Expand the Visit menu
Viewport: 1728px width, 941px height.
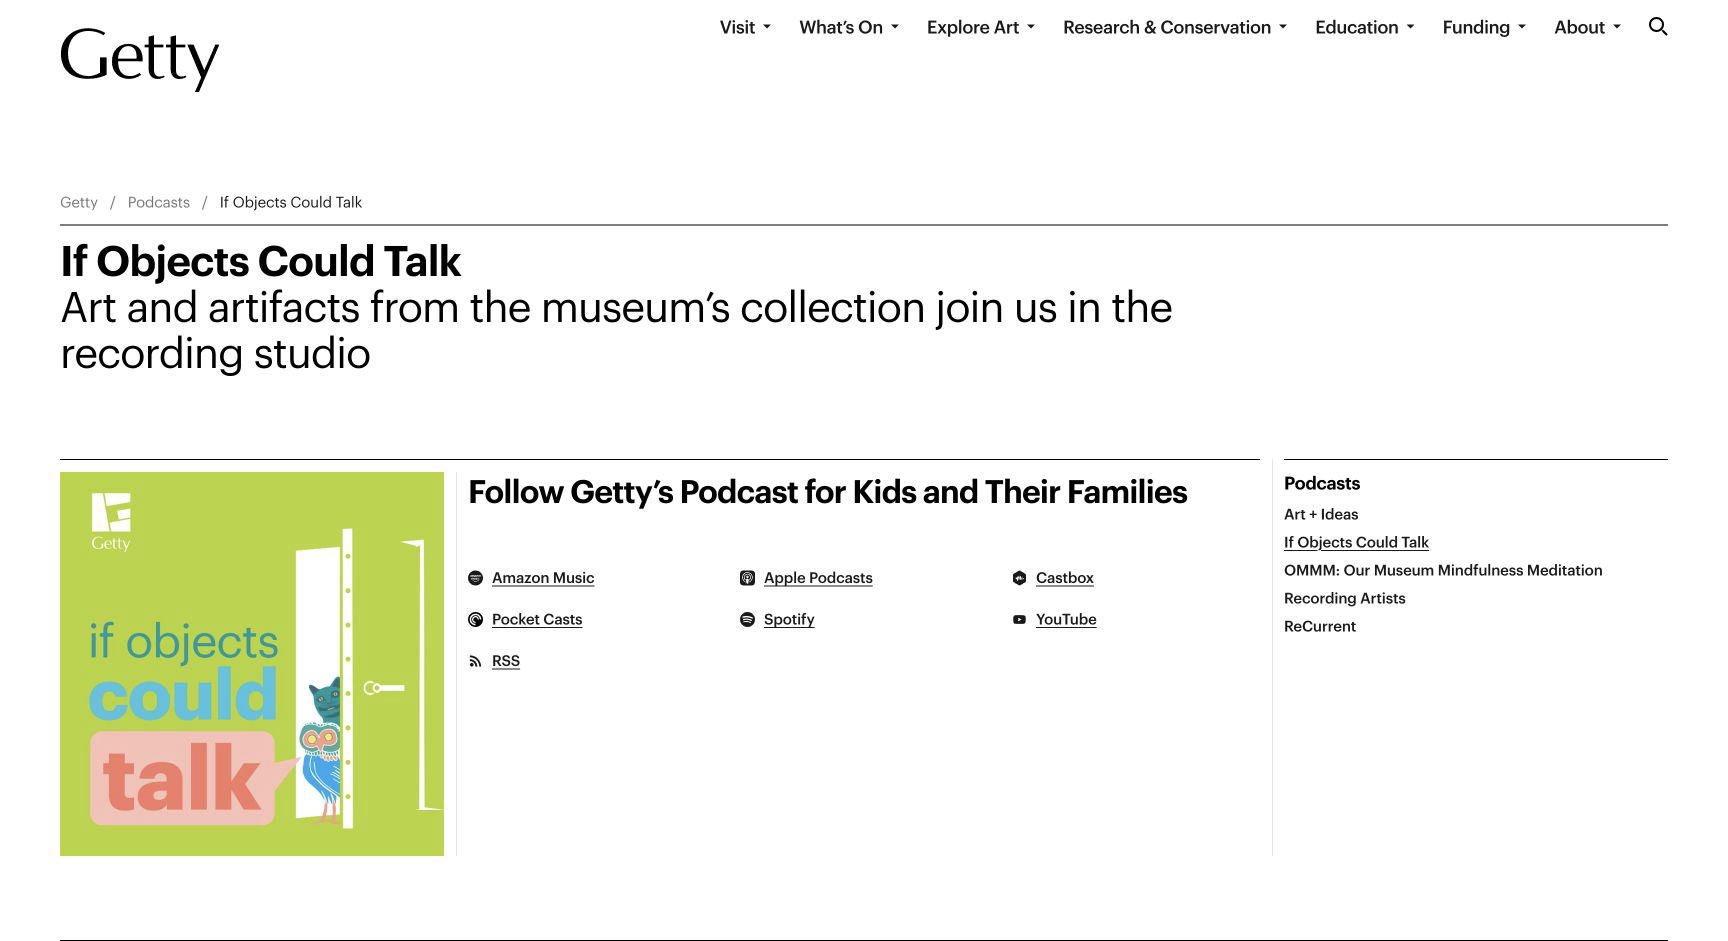click(745, 27)
